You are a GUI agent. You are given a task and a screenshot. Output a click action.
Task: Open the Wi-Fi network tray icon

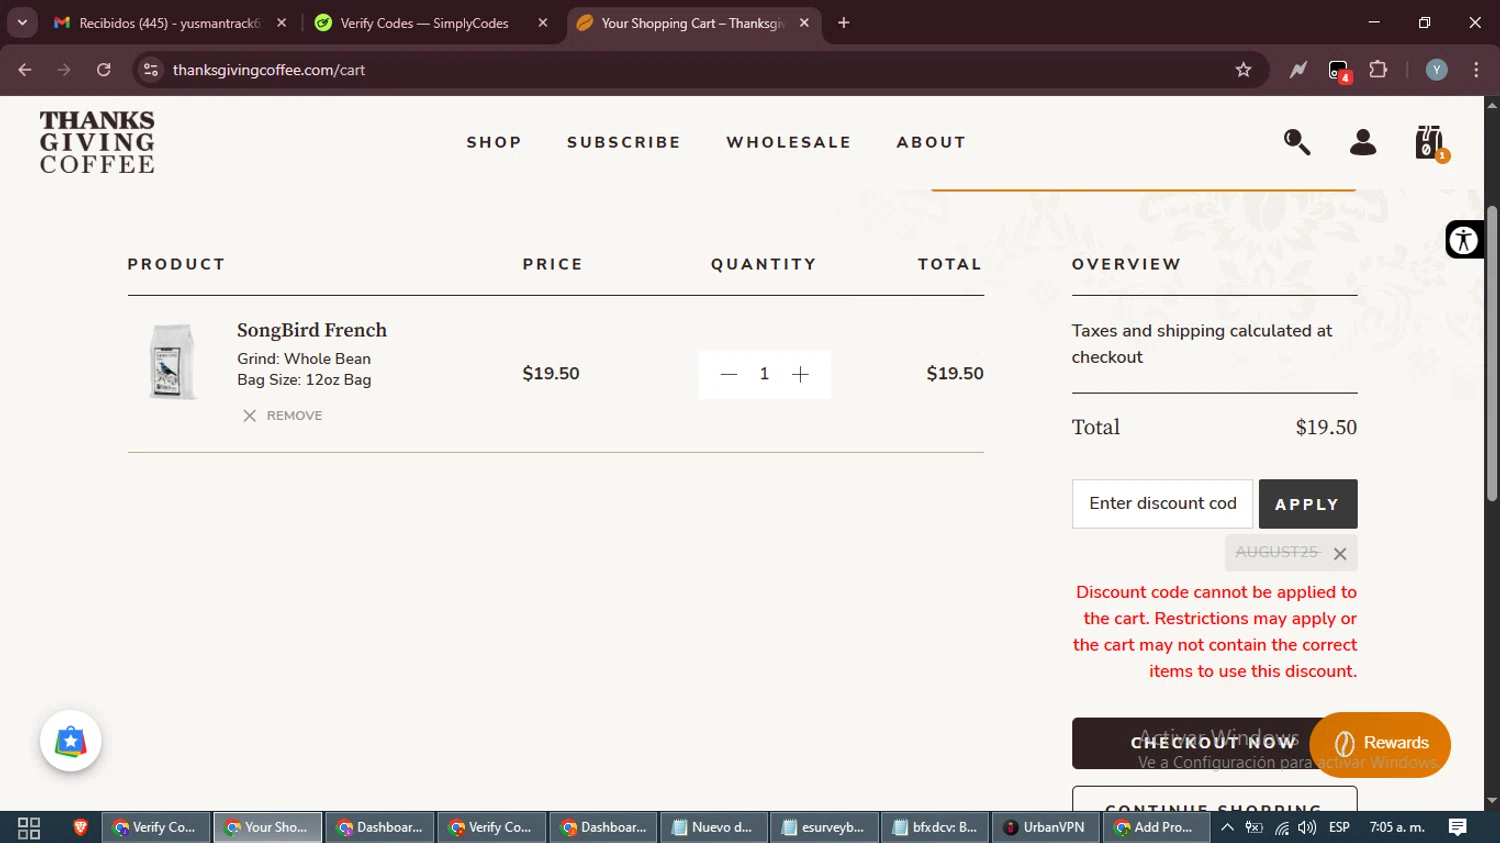(1281, 827)
